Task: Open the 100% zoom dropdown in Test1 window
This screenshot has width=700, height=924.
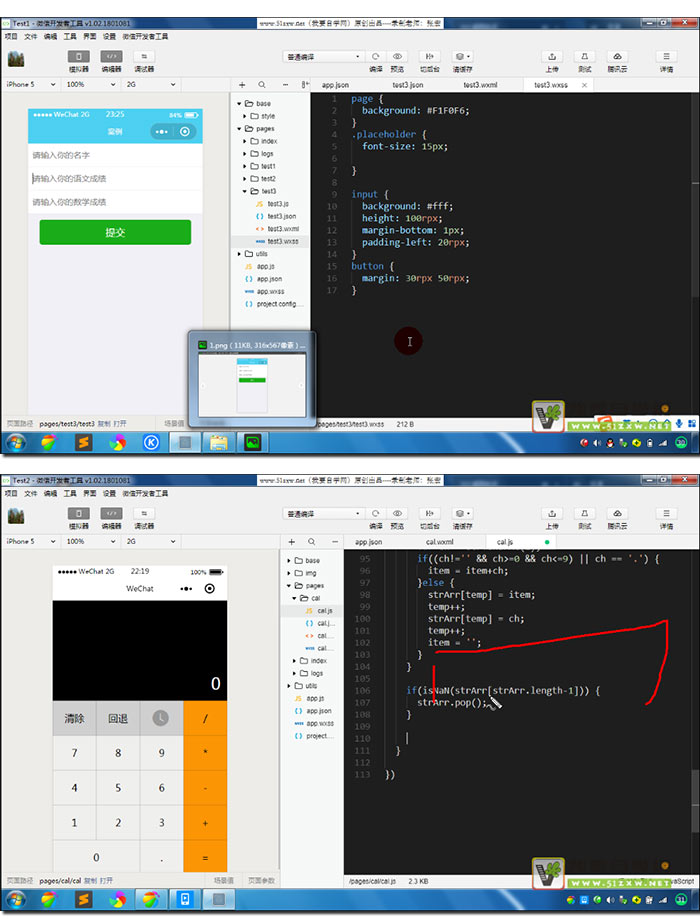Action: [91, 85]
